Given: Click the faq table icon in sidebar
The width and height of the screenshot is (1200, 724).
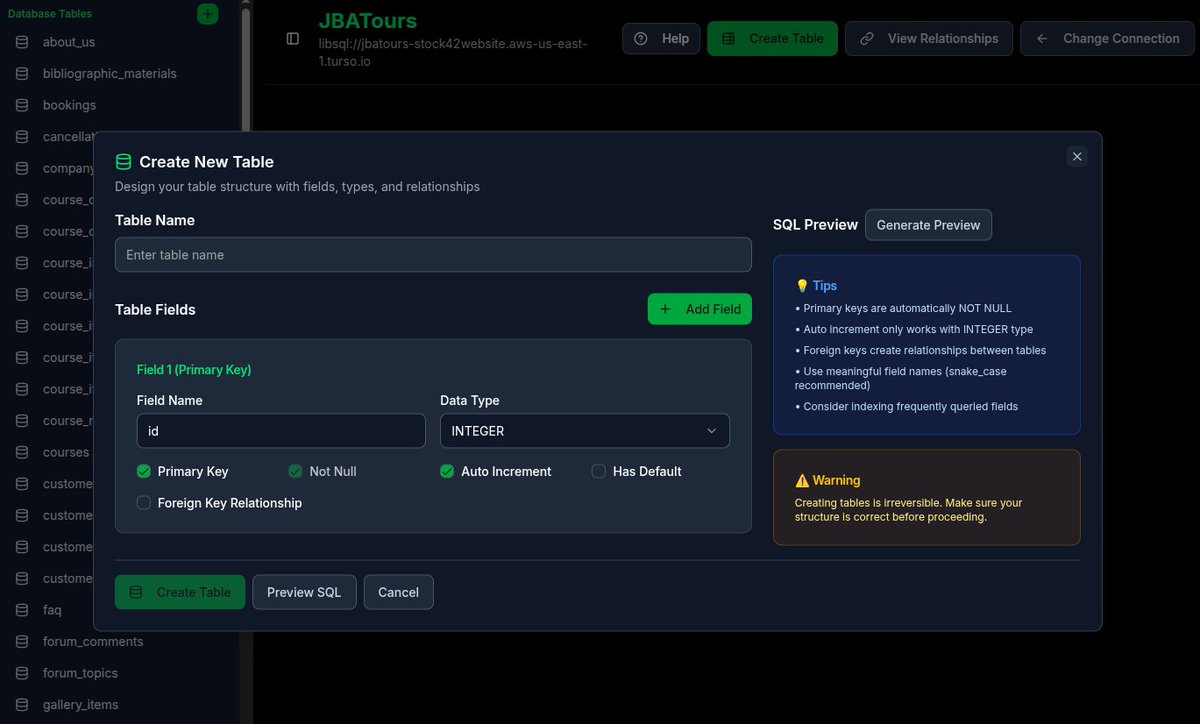Looking at the screenshot, I should point(22,610).
